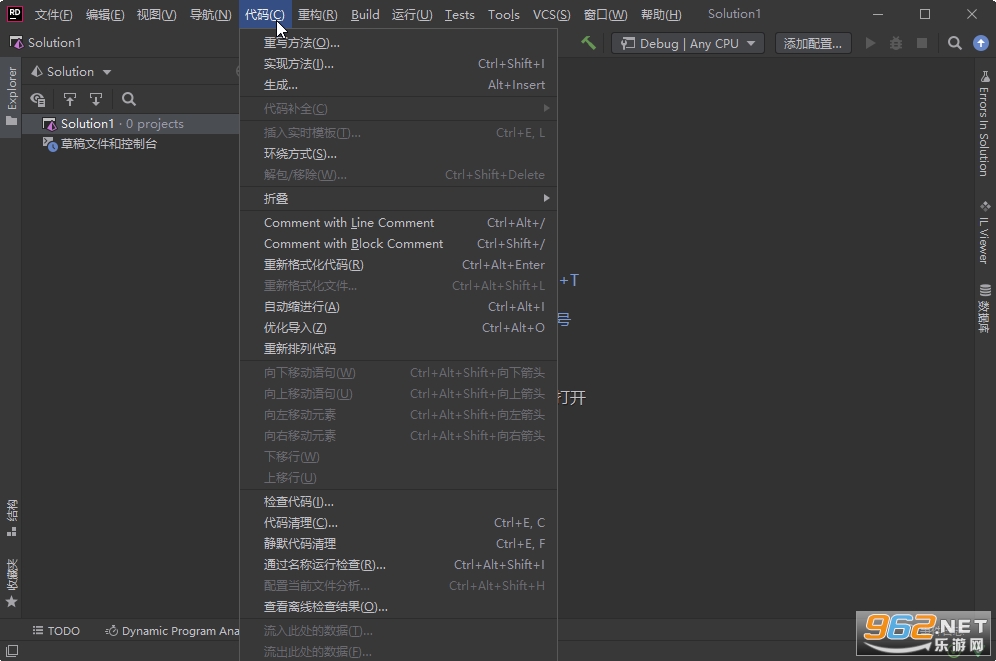This screenshot has height=661, width=996.
Task: Choose 优化导入(Z) menu item
Action: coord(398,328)
